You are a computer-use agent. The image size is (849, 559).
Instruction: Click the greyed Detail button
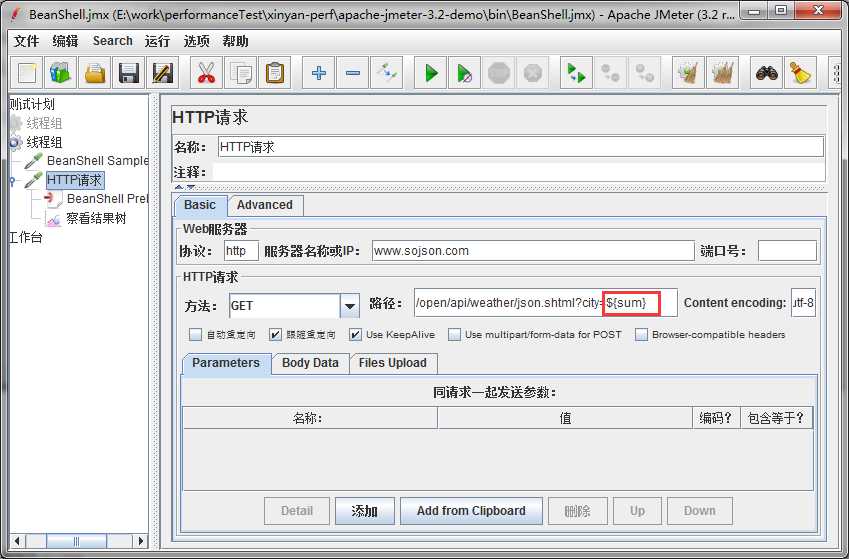point(297,511)
